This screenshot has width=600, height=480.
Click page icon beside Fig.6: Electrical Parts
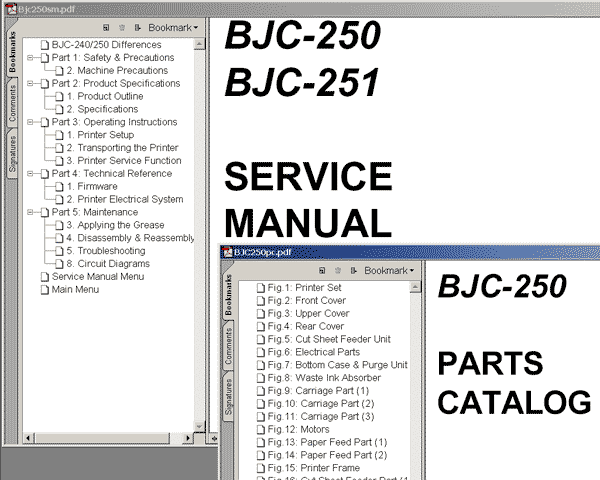click(x=261, y=352)
